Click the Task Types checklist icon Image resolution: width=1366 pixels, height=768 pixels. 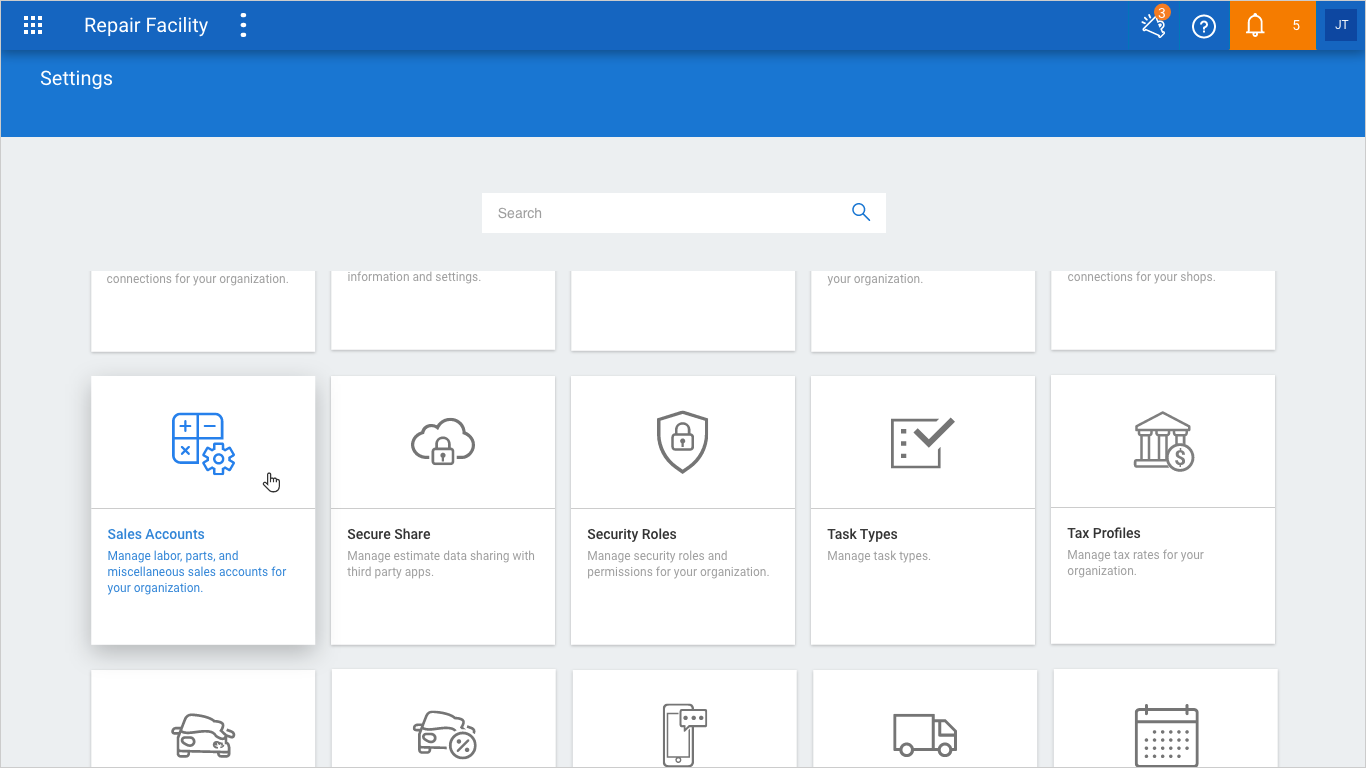click(922, 442)
